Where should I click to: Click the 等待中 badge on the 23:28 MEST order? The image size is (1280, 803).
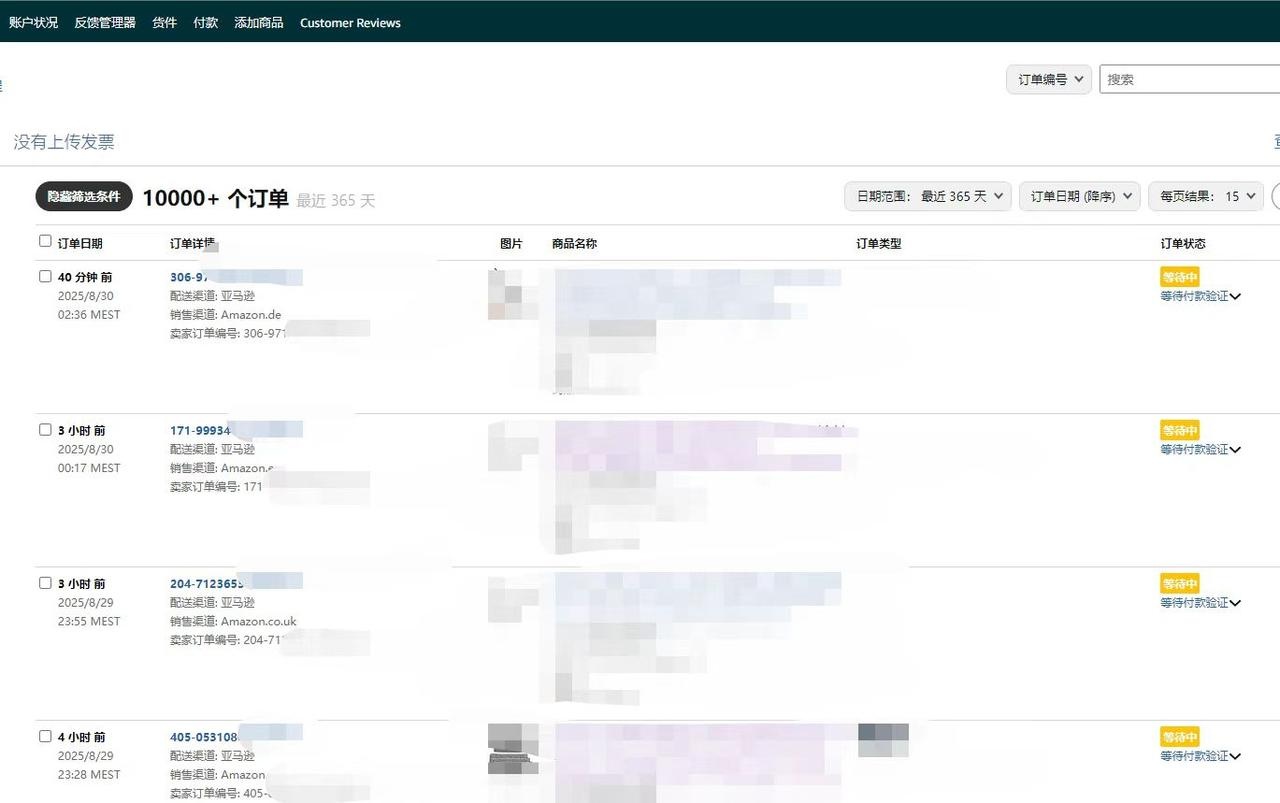click(x=1180, y=737)
